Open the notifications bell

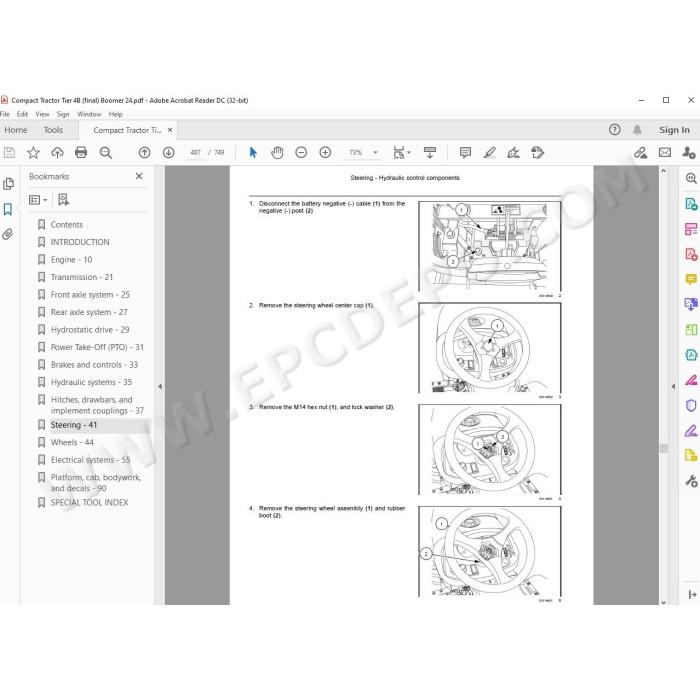click(x=637, y=129)
